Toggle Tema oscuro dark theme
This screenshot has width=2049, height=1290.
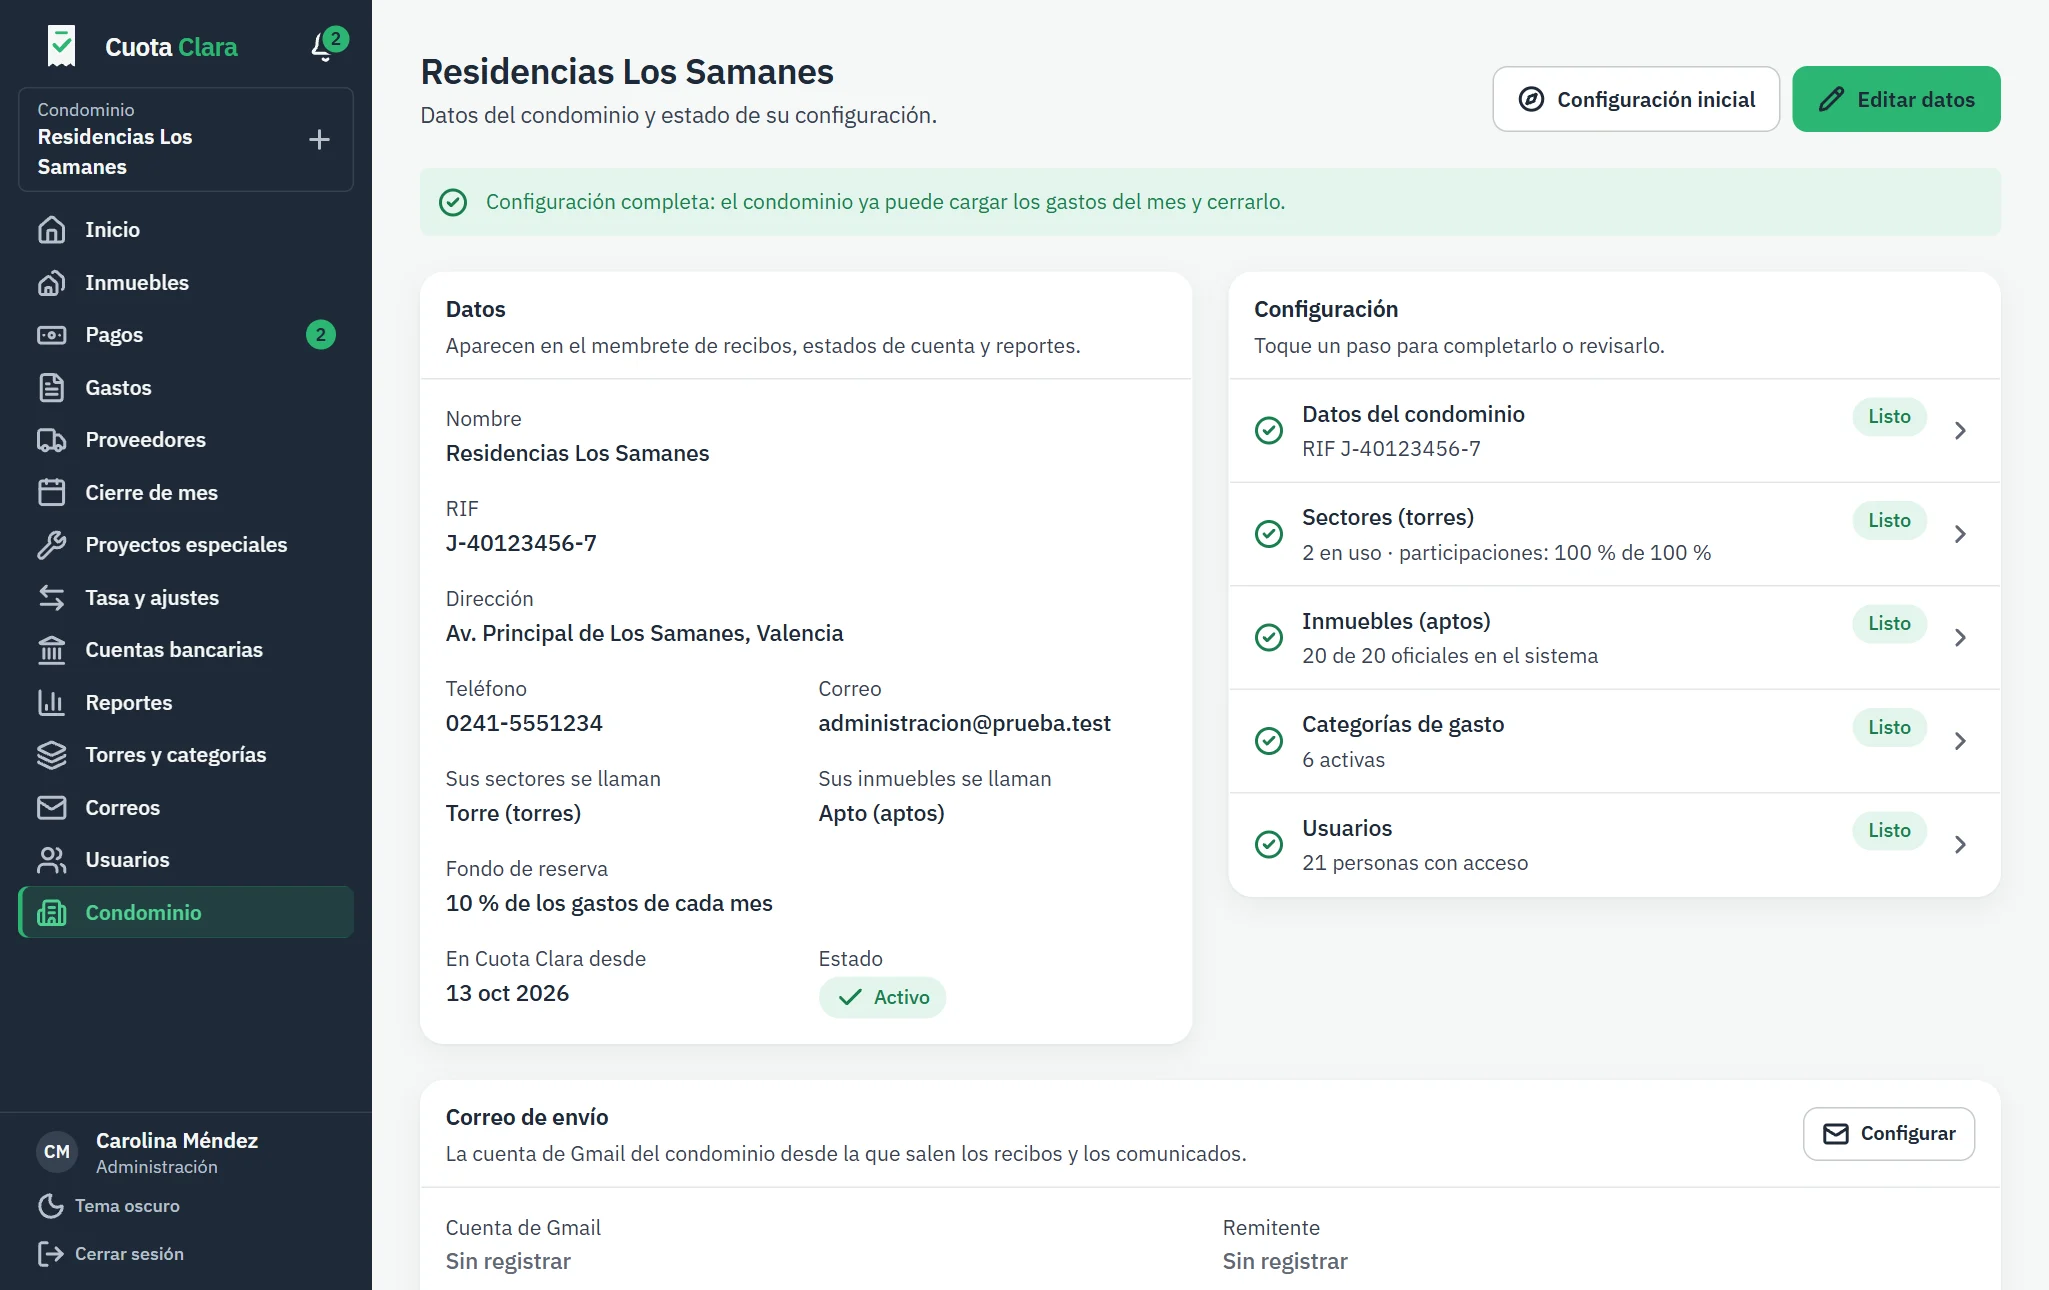(x=109, y=1206)
